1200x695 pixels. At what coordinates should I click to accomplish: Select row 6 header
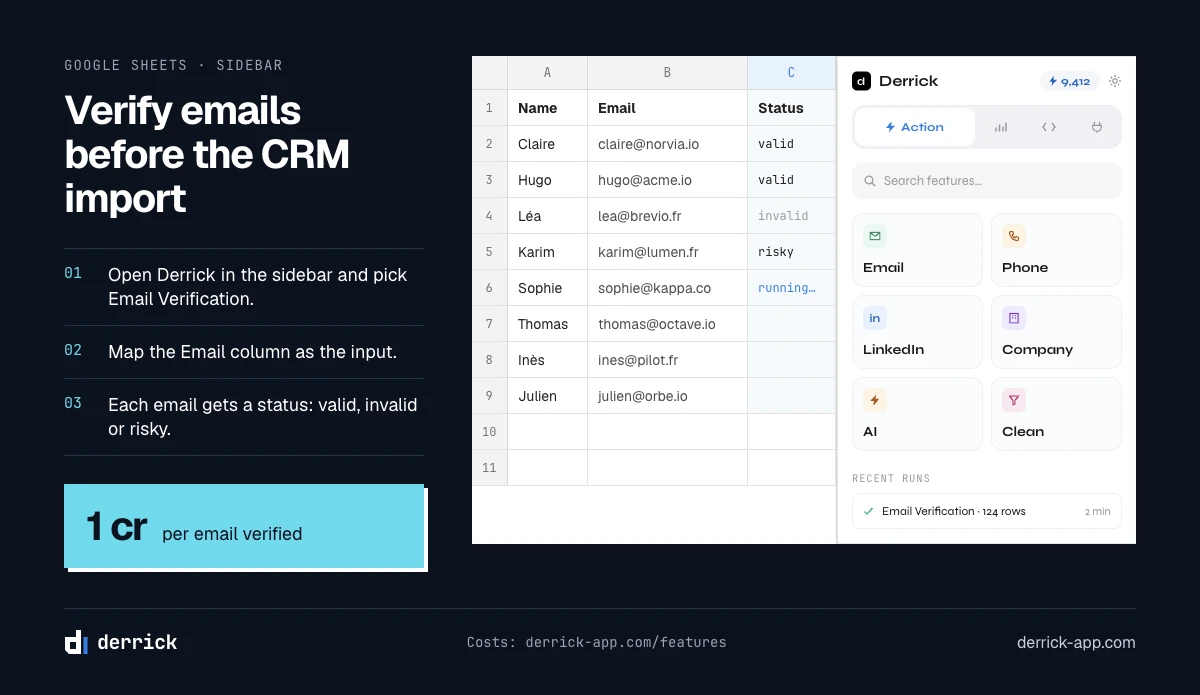click(489, 288)
